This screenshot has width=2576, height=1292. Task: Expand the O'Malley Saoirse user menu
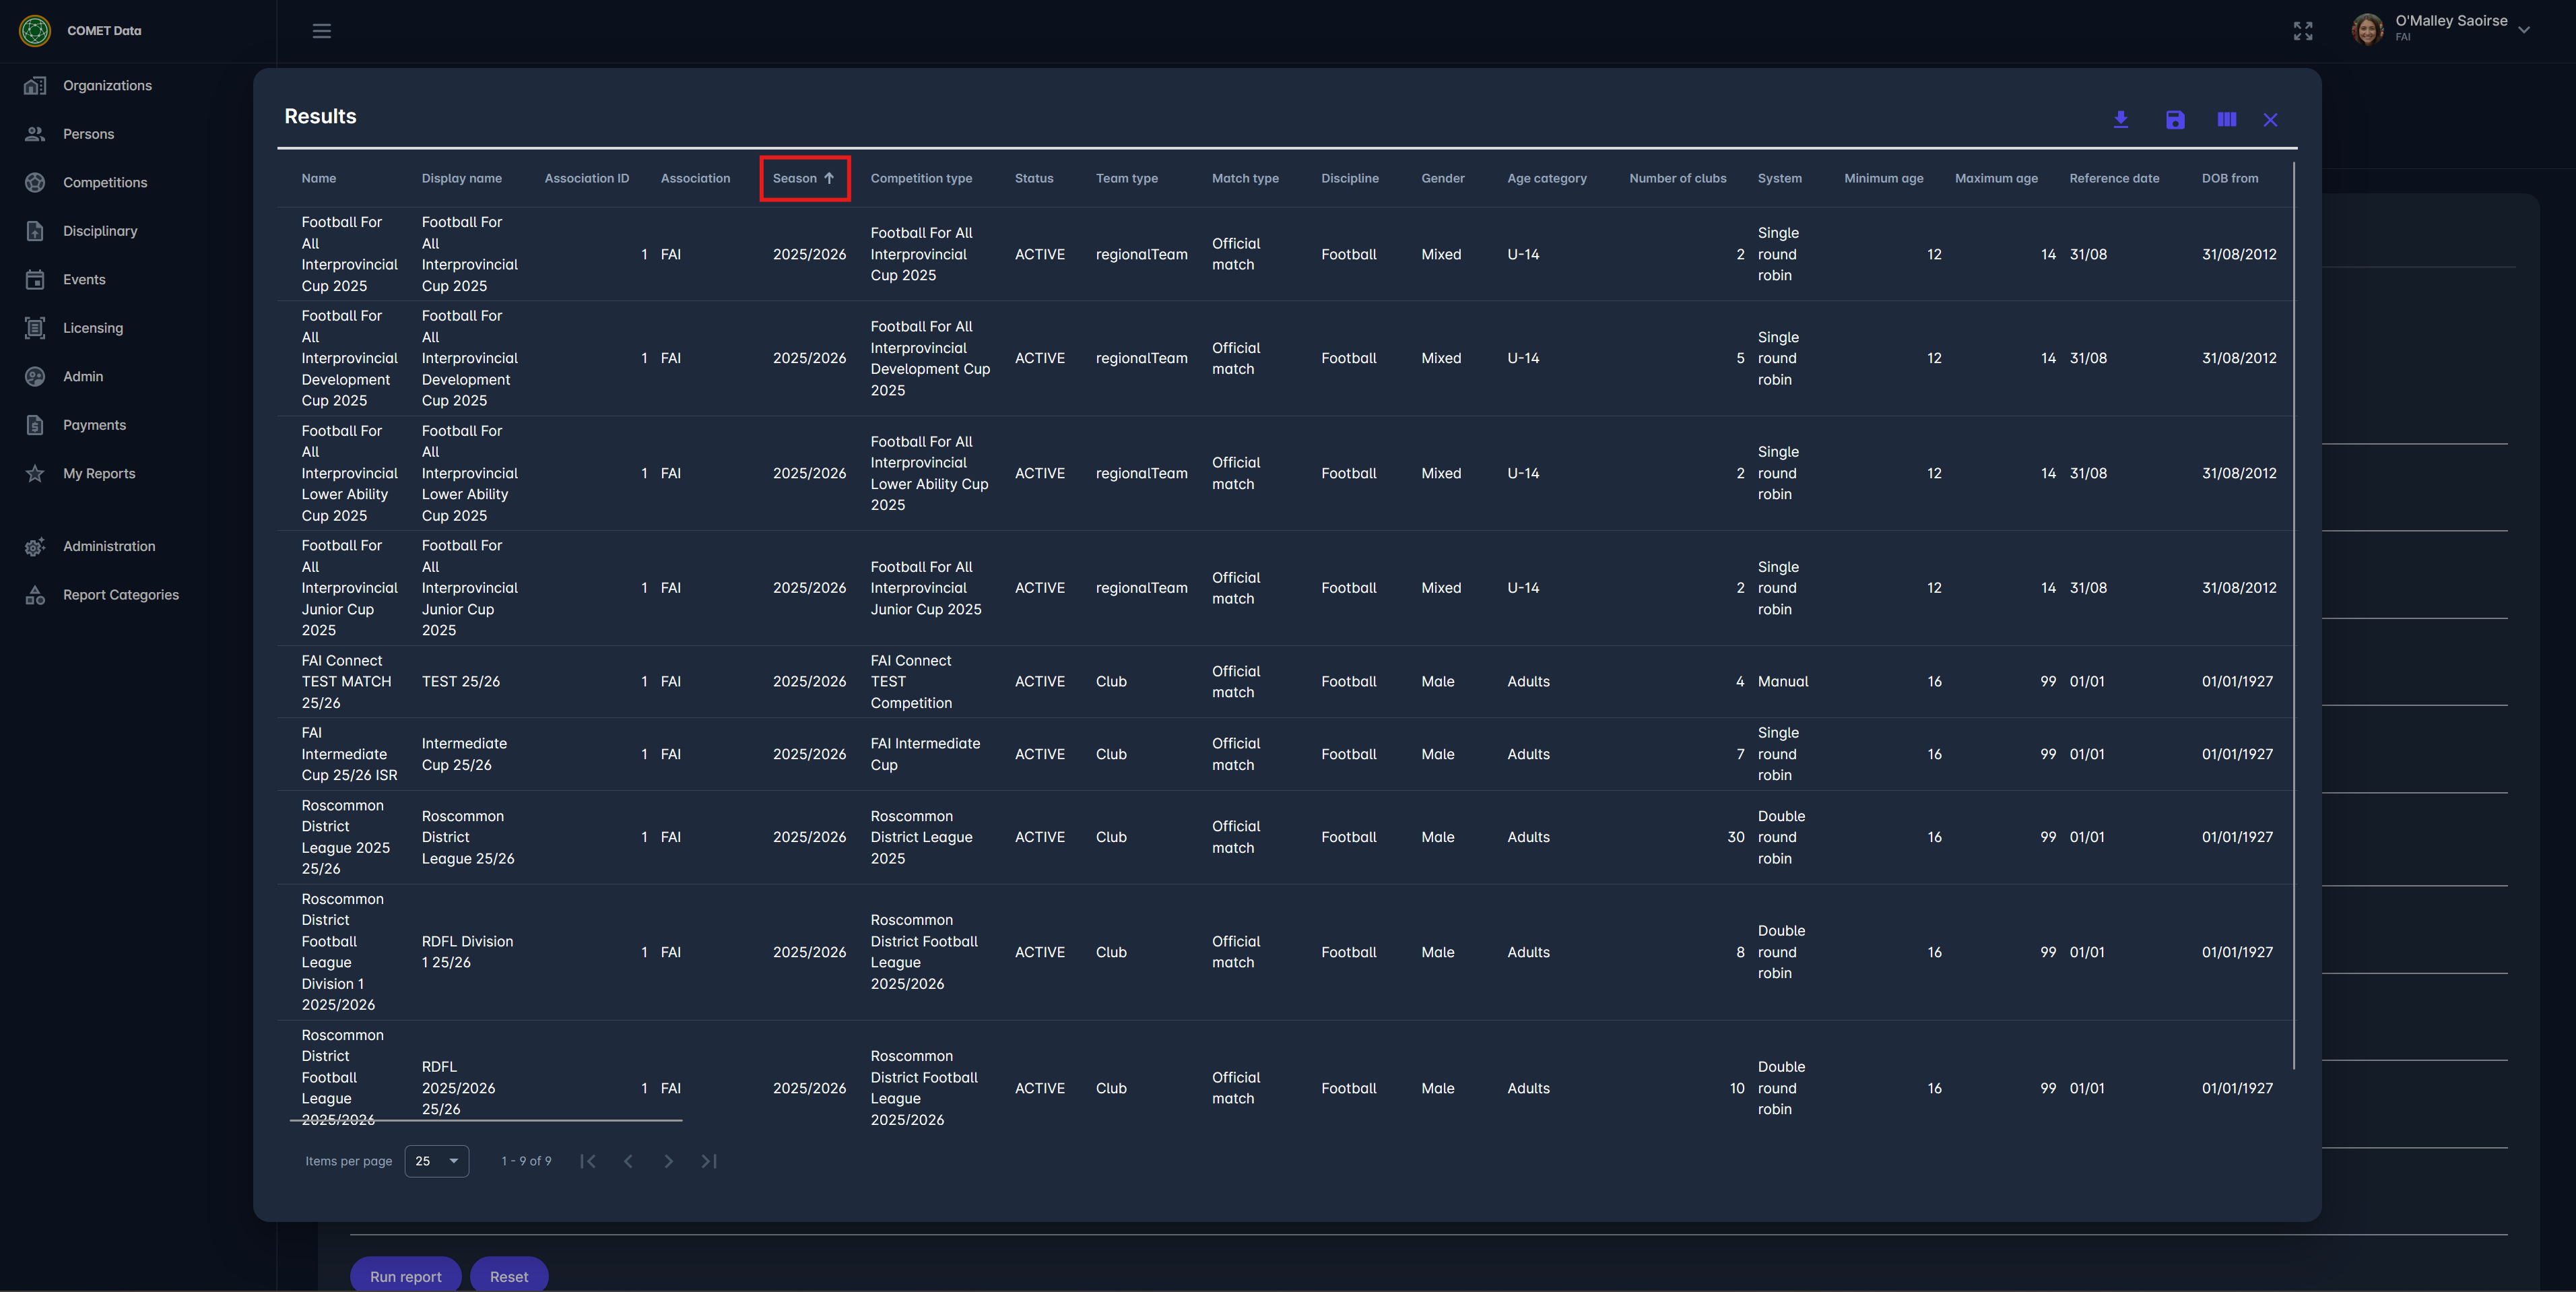pos(2523,30)
